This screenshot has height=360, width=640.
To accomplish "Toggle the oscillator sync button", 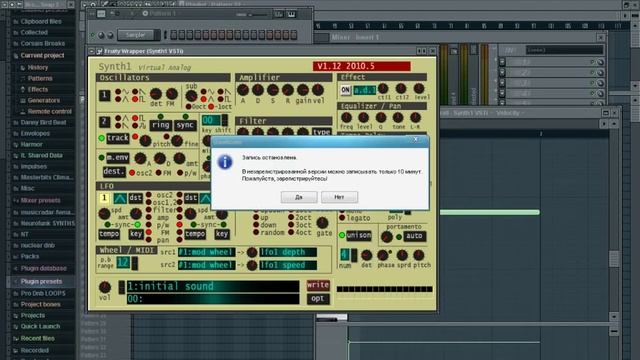I will [x=185, y=125].
